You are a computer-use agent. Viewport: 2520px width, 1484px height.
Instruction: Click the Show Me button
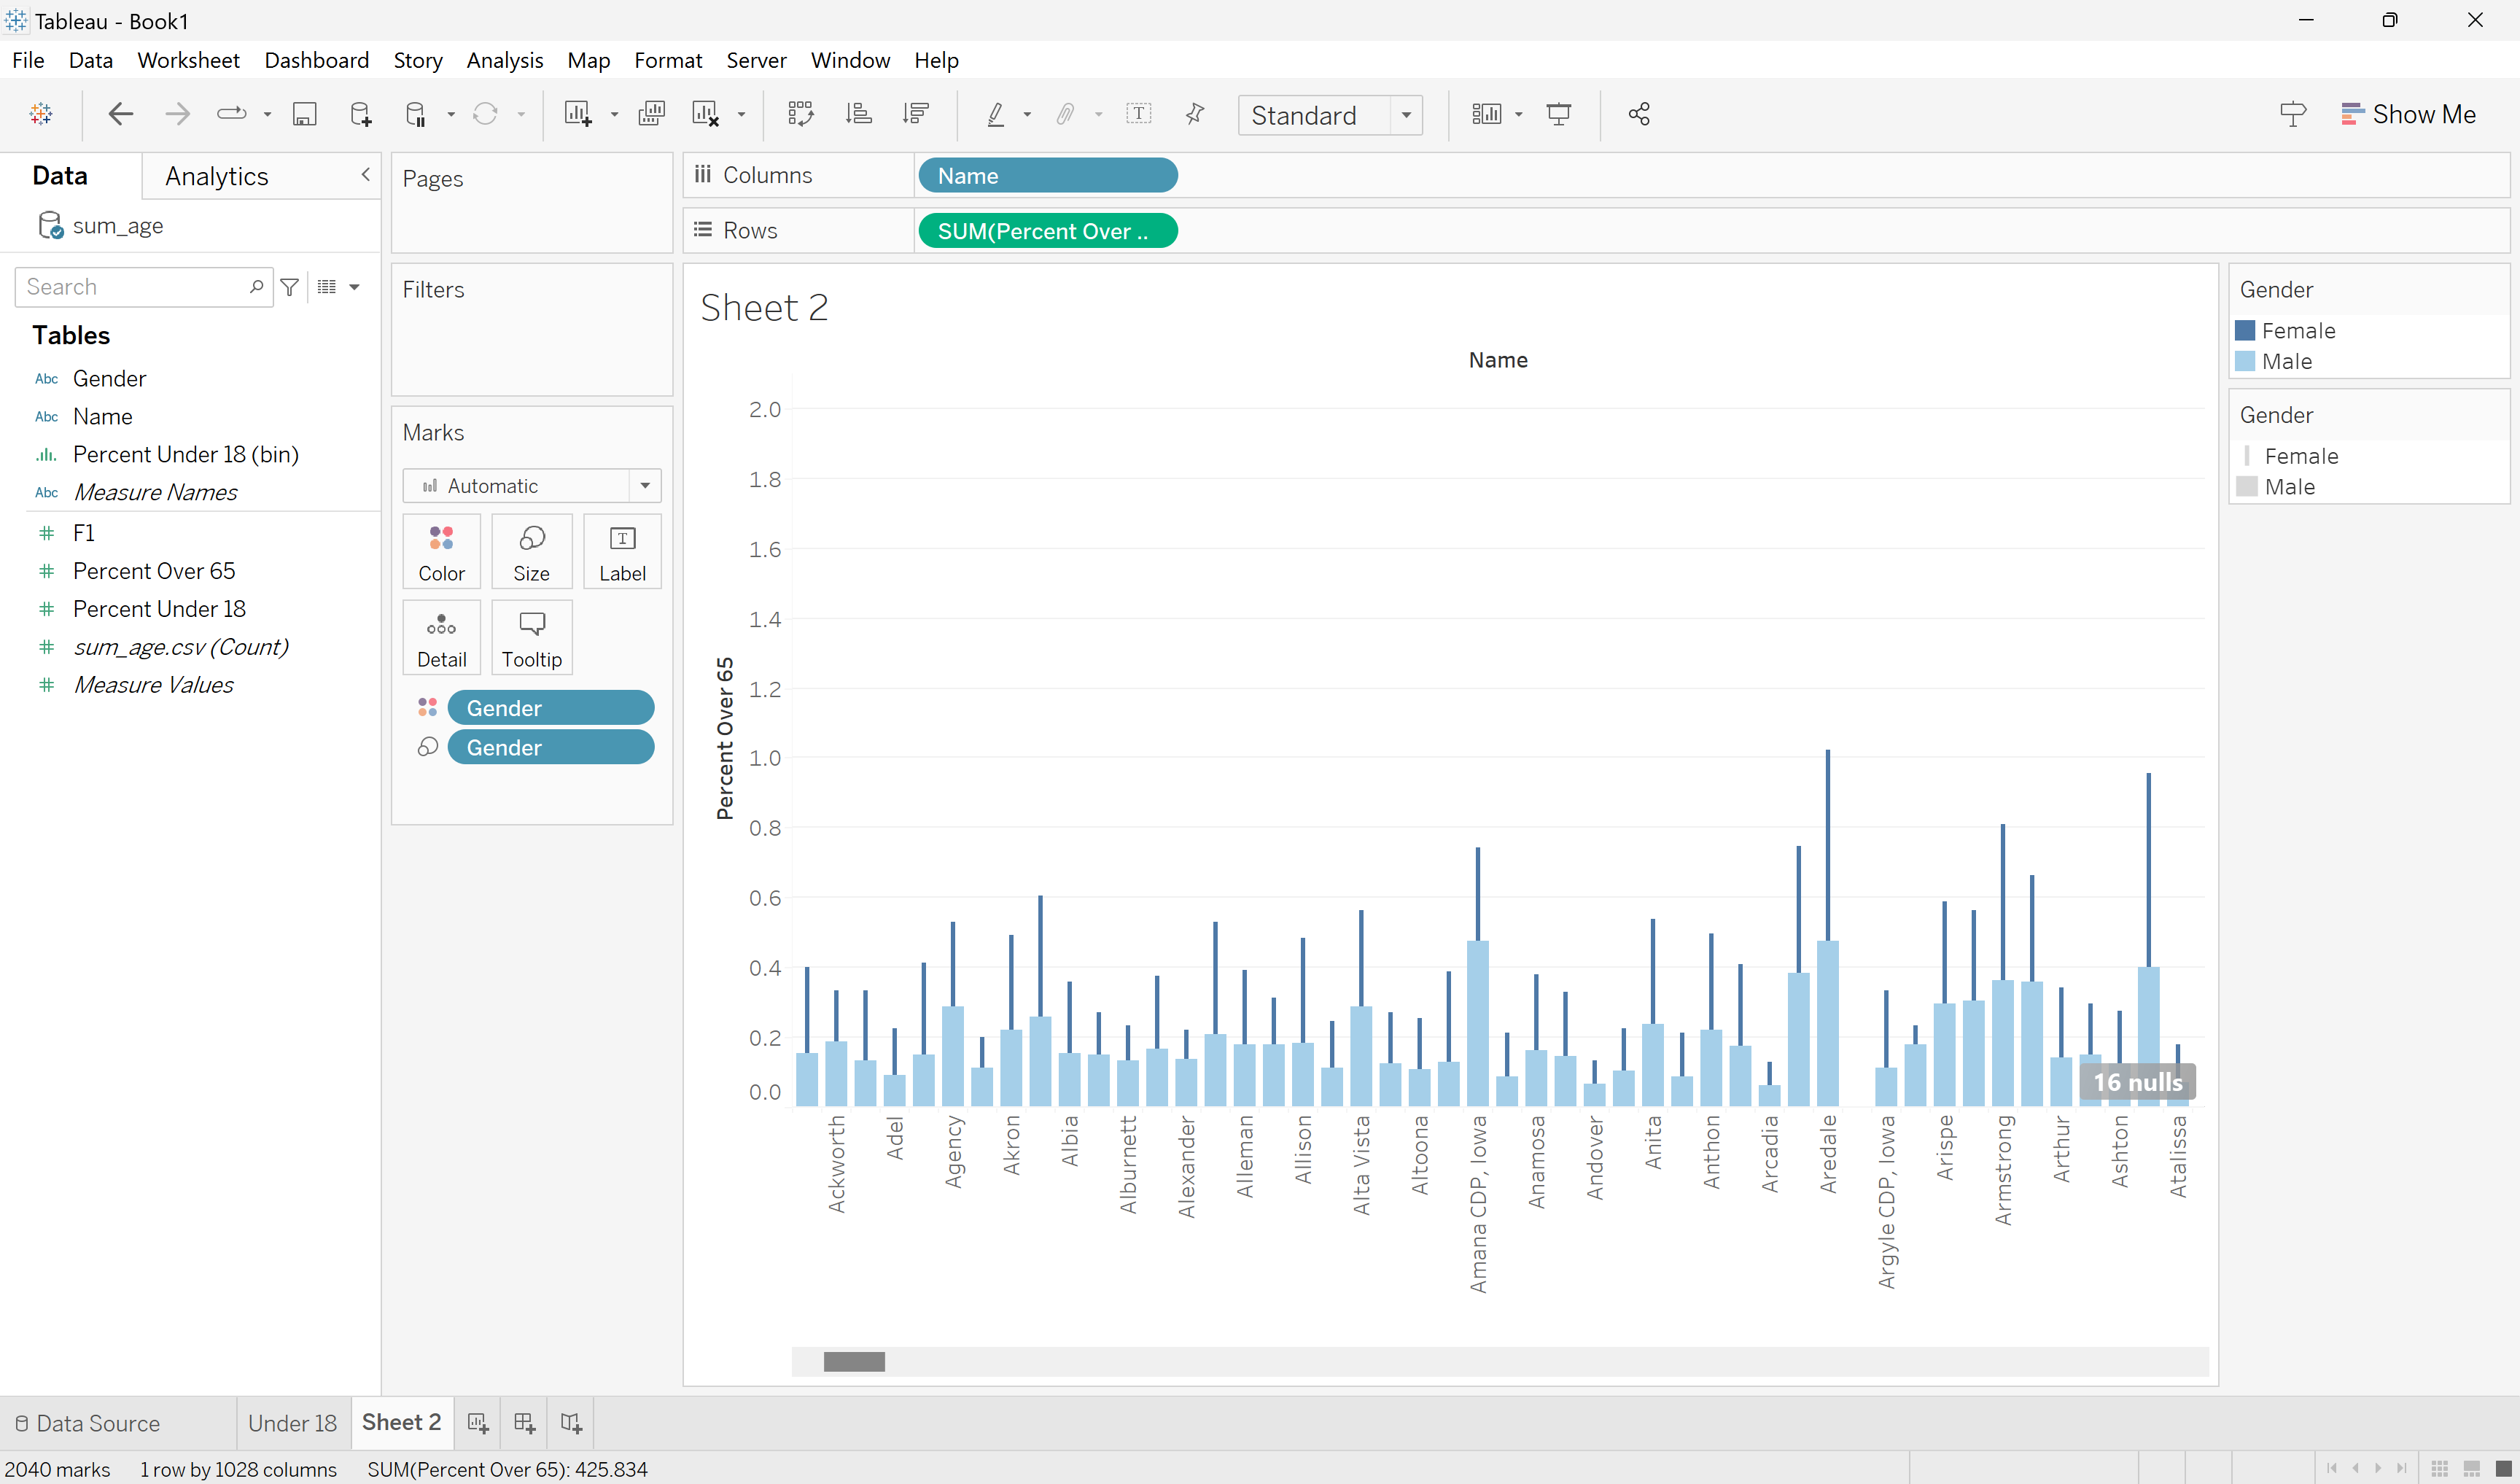(2409, 114)
